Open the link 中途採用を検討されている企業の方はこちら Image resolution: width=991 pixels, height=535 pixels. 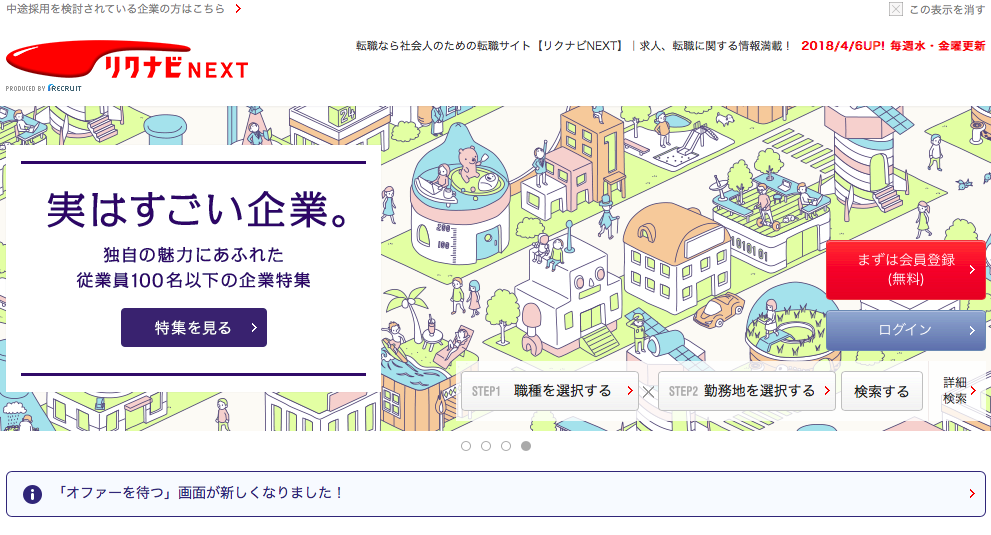[x=115, y=9]
